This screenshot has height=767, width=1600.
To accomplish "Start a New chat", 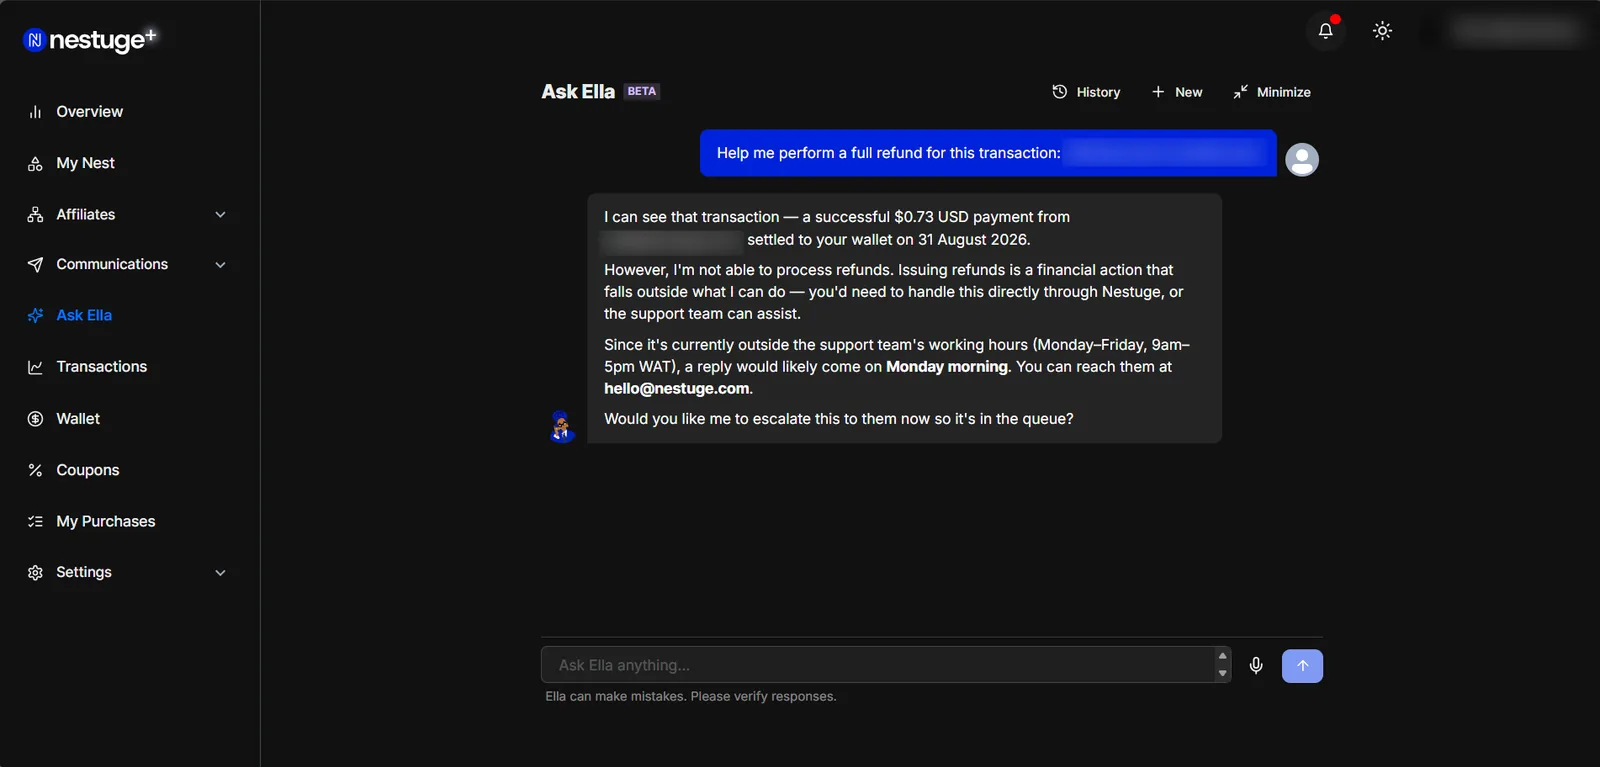I will tap(1177, 92).
